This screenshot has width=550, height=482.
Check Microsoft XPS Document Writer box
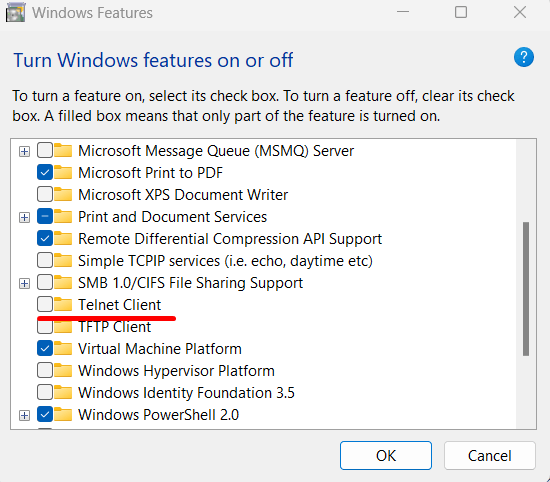(x=45, y=194)
